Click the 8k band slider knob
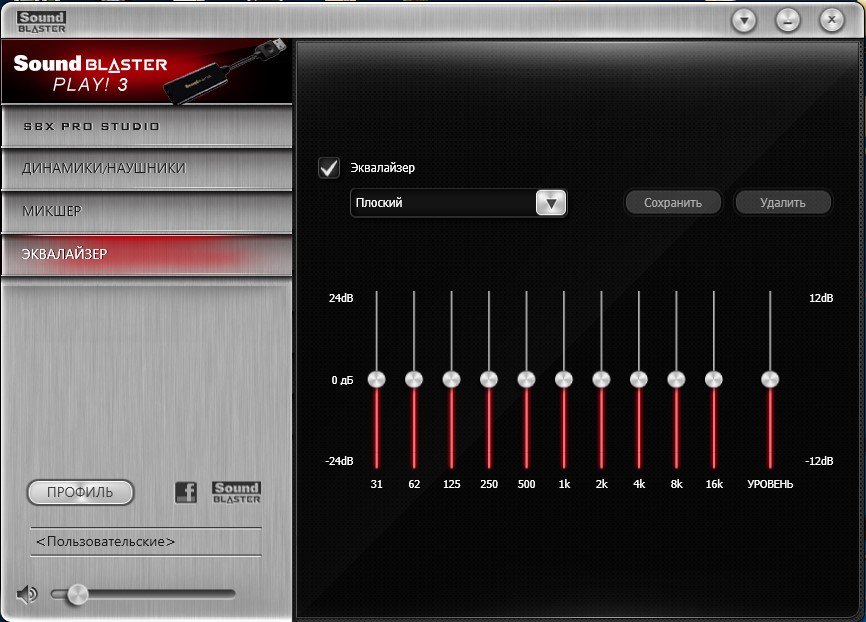This screenshot has width=866, height=622. pyautogui.click(x=677, y=379)
